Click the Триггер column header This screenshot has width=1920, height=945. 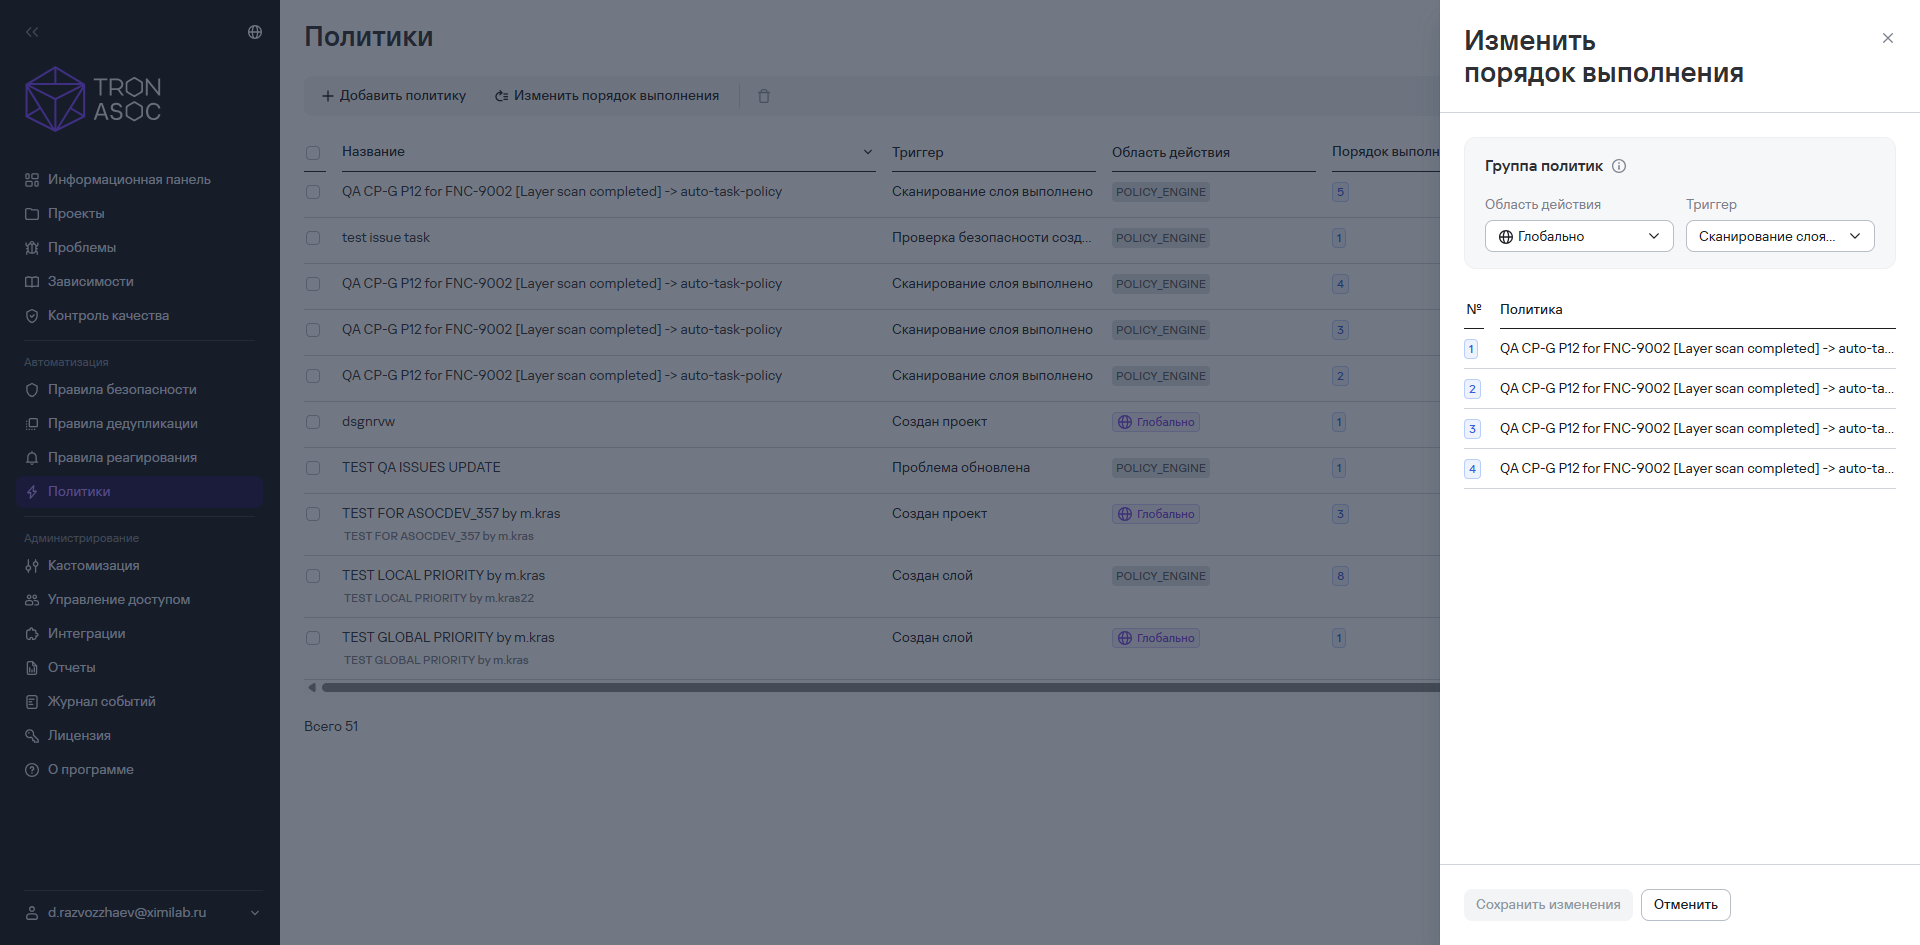(x=917, y=152)
